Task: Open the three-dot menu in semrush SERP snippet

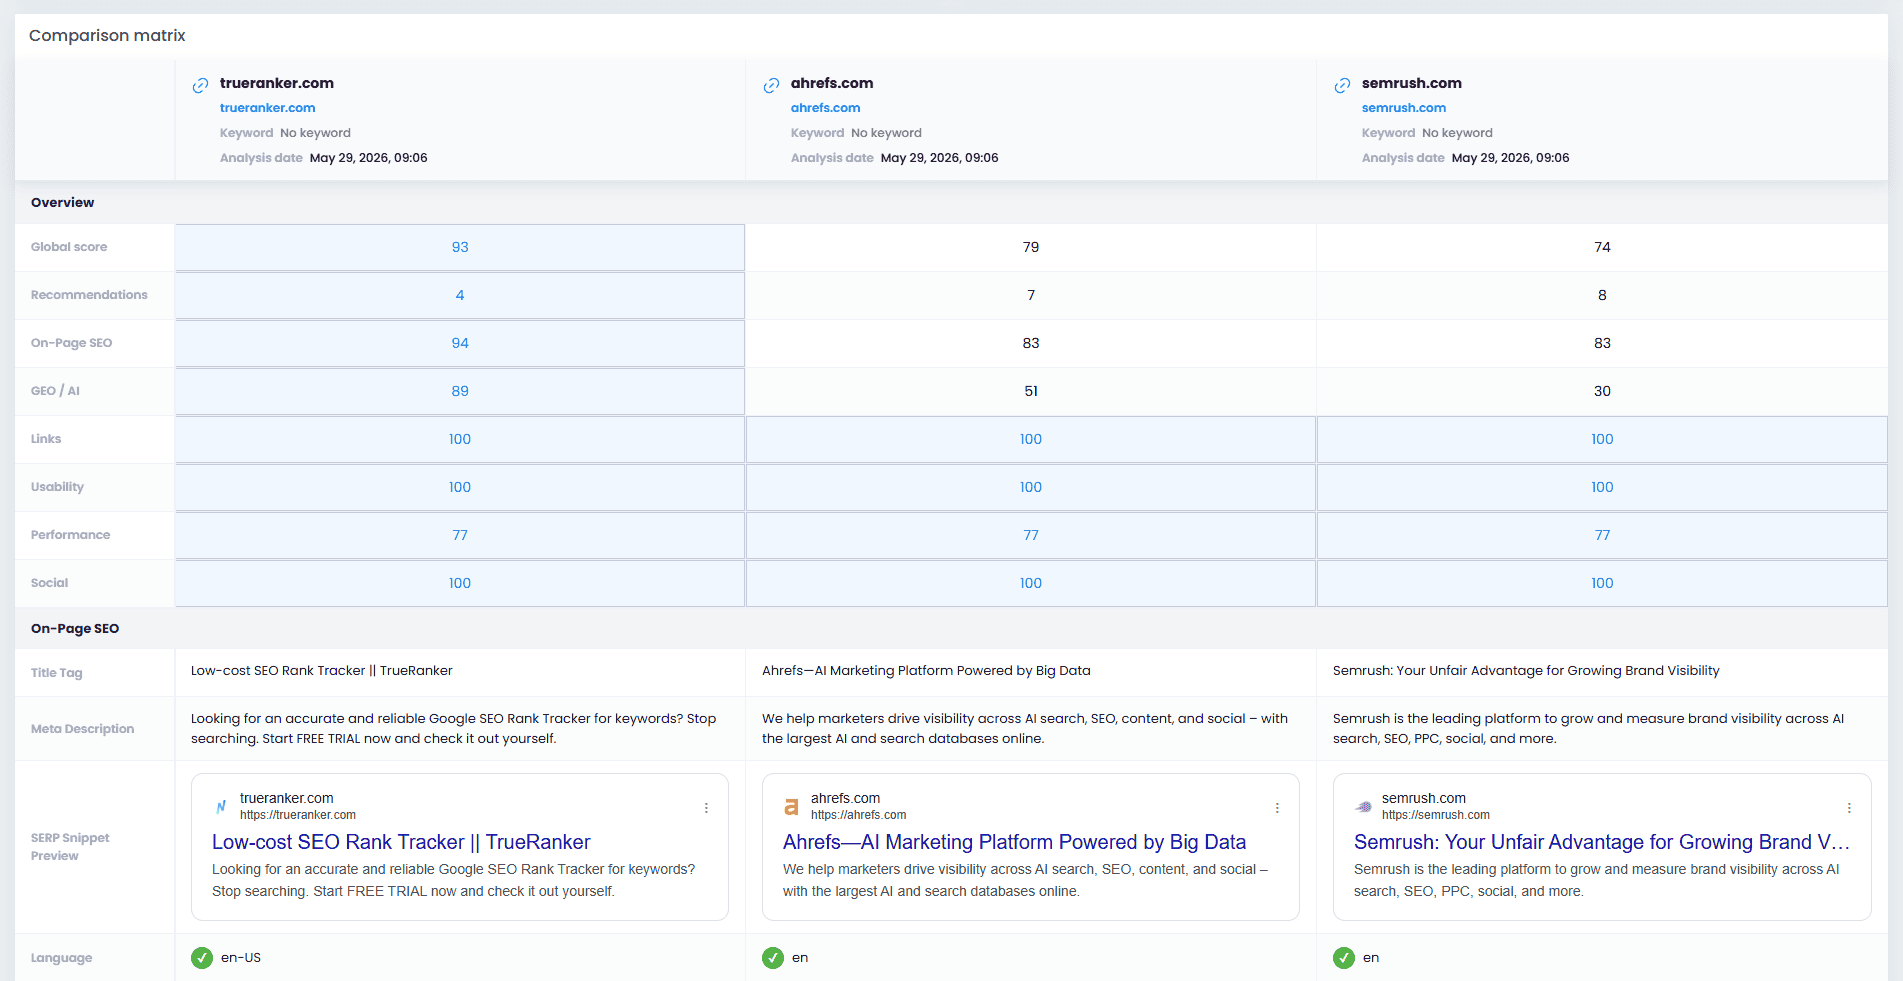Action: click(1849, 808)
